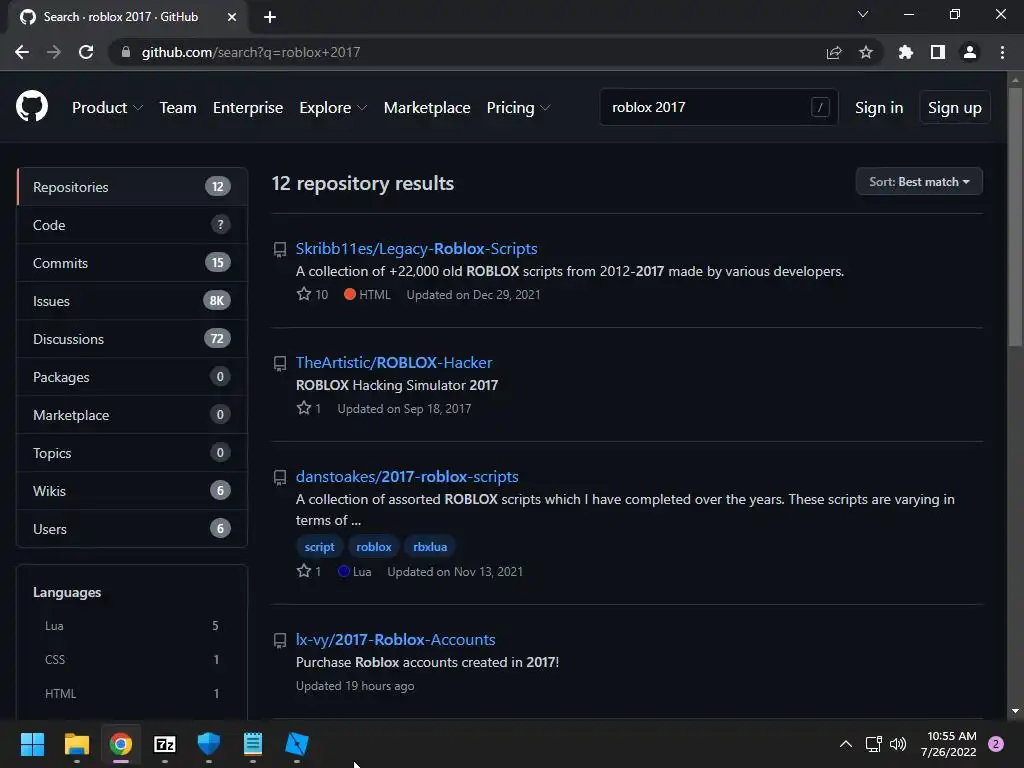Open Marketplace in the top navigation

click(x=426, y=108)
